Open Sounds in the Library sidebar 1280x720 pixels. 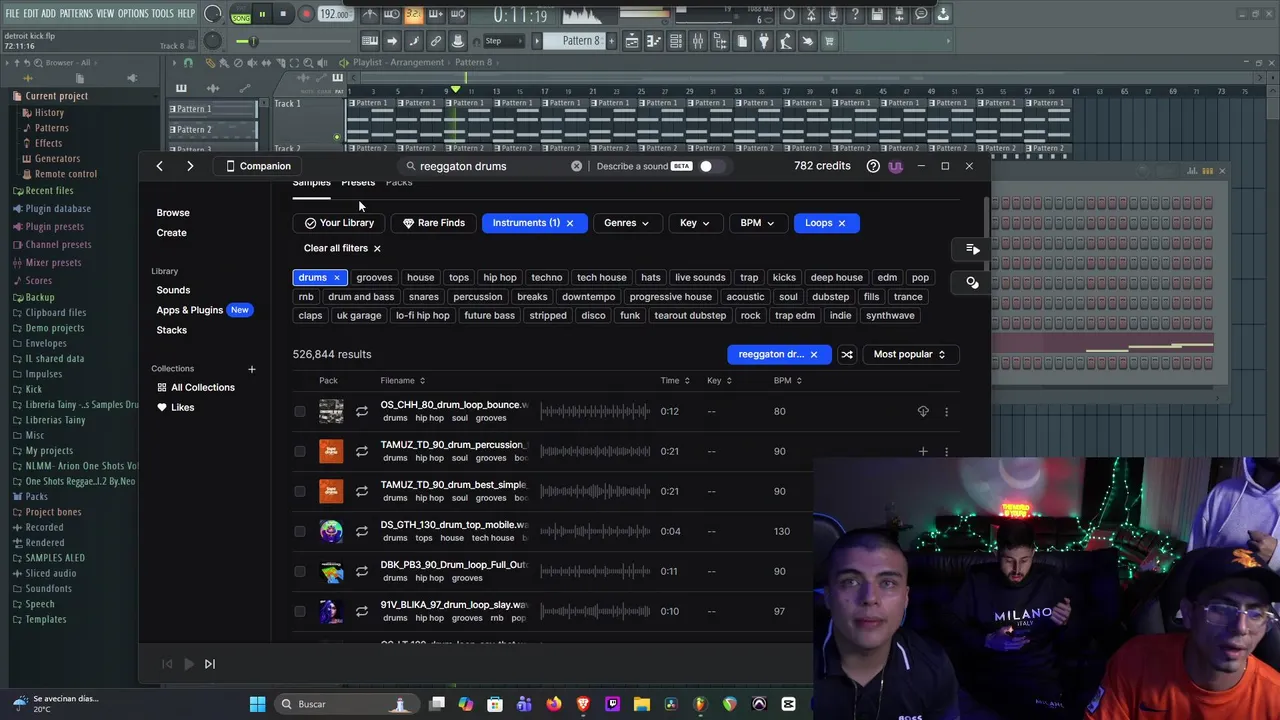coord(173,290)
